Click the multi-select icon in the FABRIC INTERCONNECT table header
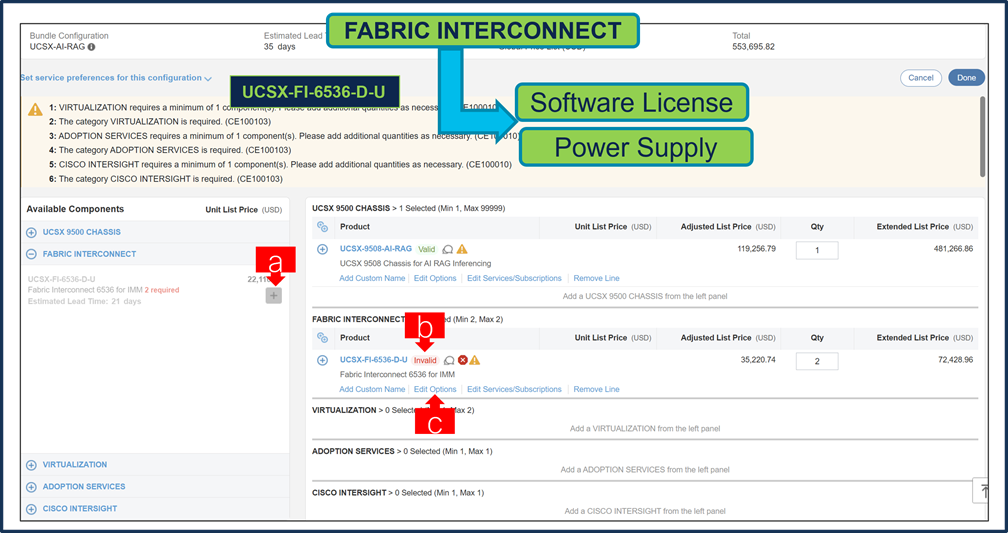 pos(323,338)
